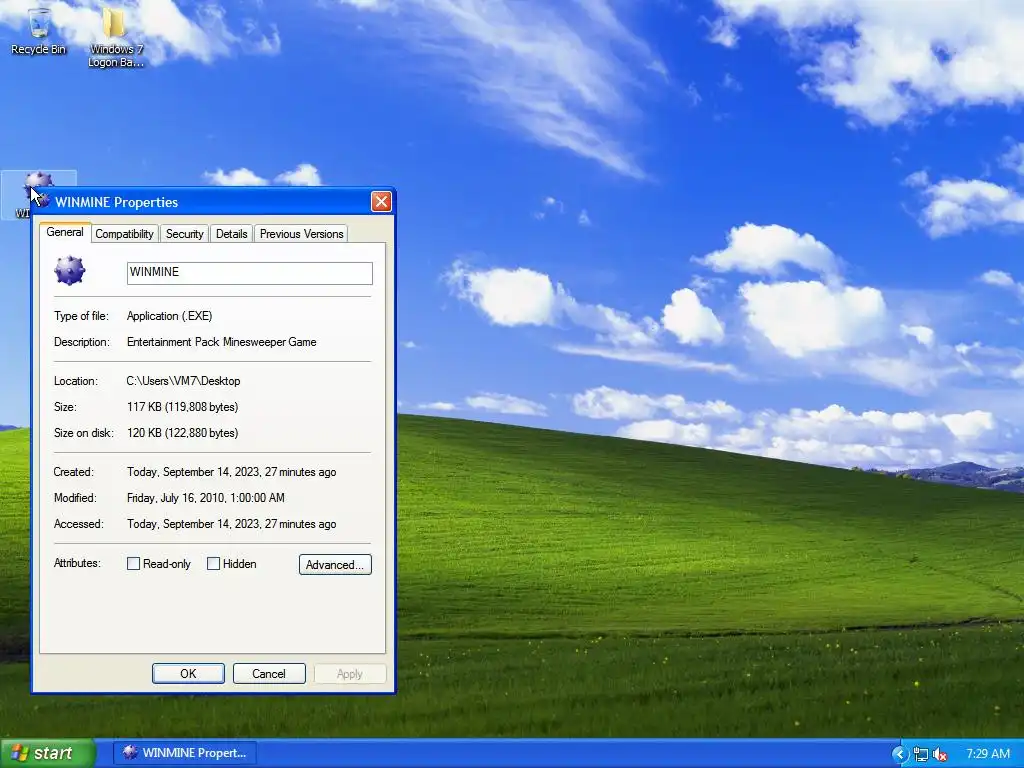The height and width of the screenshot is (768, 1024).
Task: Open the Previous Versions tab
Action: [301, 234]
